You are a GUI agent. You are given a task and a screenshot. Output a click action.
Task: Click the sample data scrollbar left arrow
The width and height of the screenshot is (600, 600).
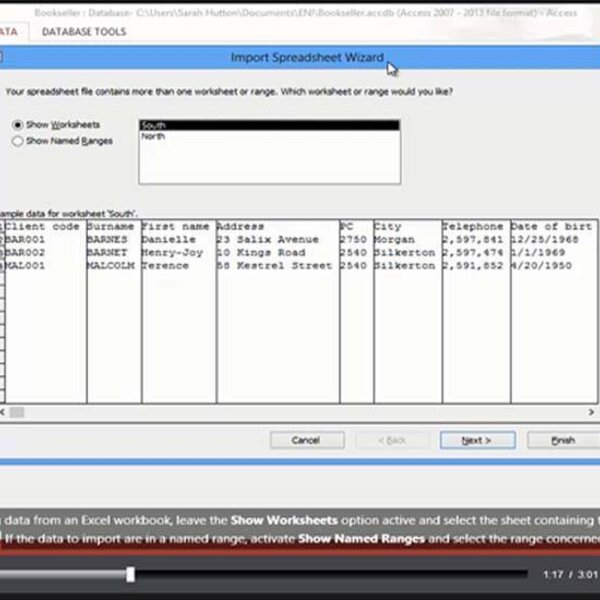5,411
